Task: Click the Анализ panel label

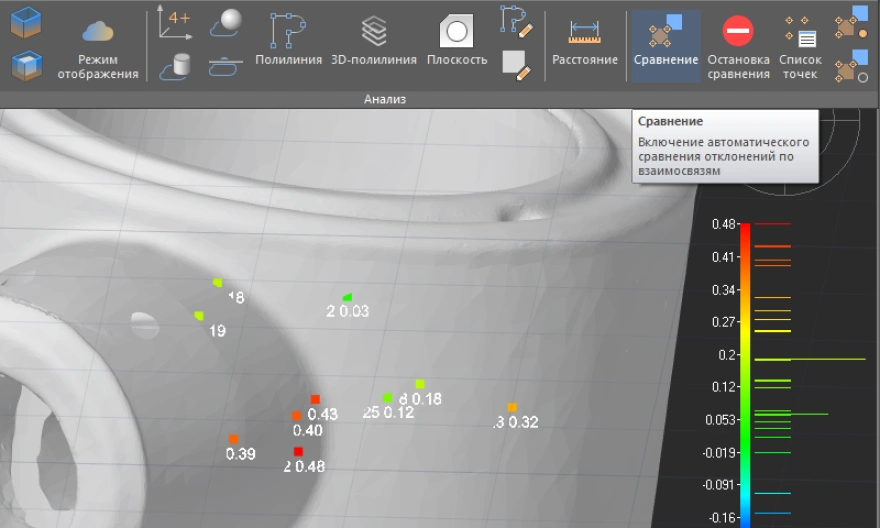Action: pyautogui.click(x=385, y=99)
